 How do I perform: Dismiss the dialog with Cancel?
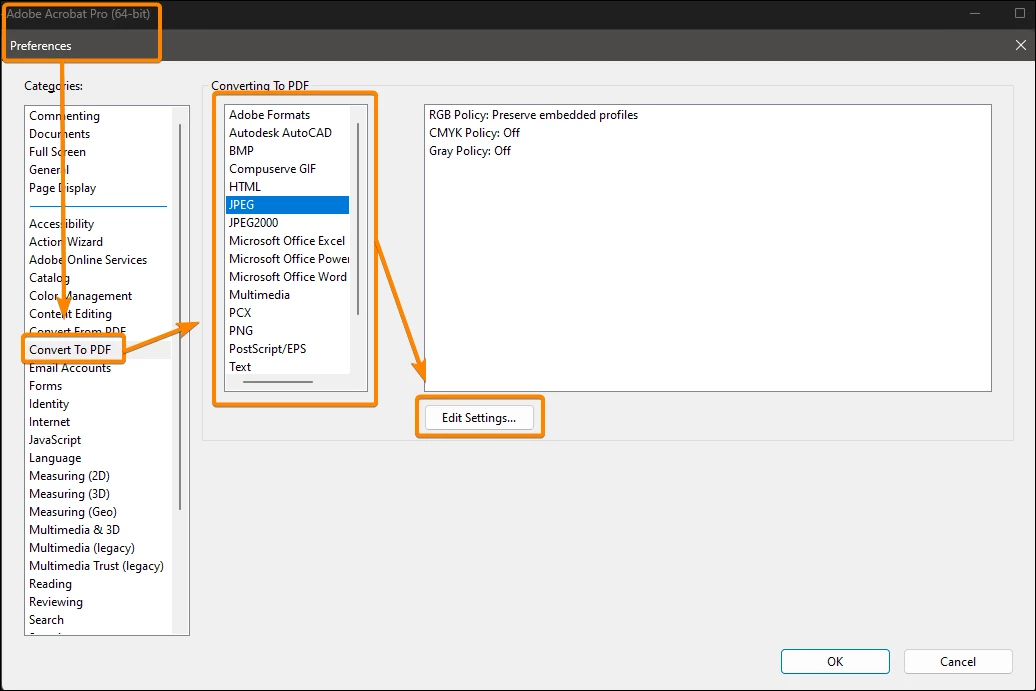click(x=957, y=661)
